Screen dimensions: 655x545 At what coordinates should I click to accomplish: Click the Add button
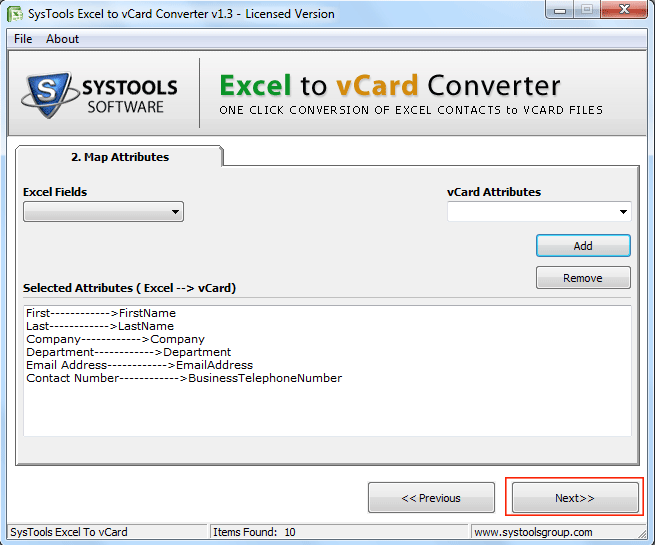click(583, 246)
